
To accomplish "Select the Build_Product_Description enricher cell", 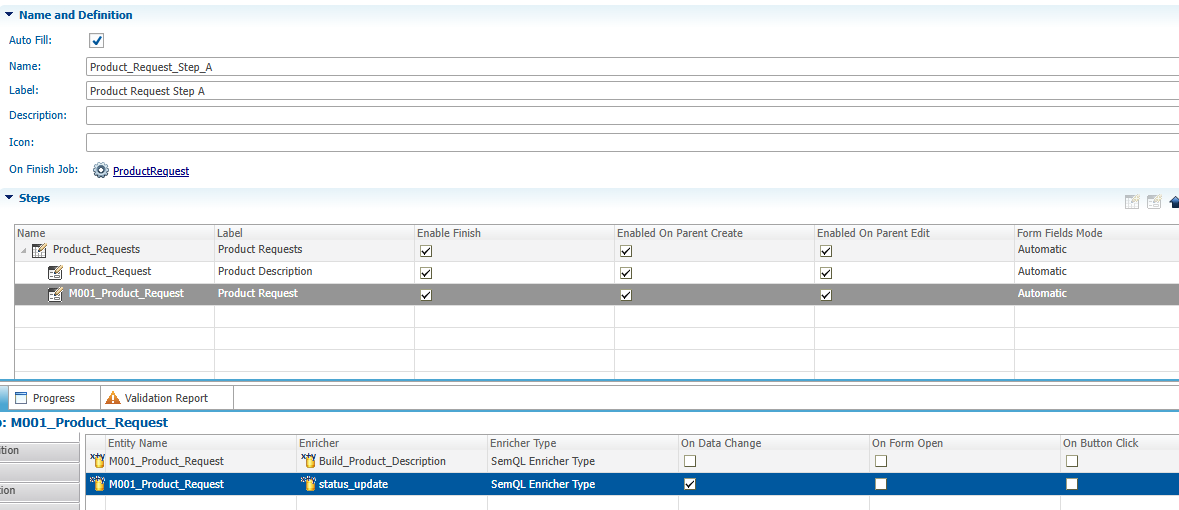I will pos(392,461).
